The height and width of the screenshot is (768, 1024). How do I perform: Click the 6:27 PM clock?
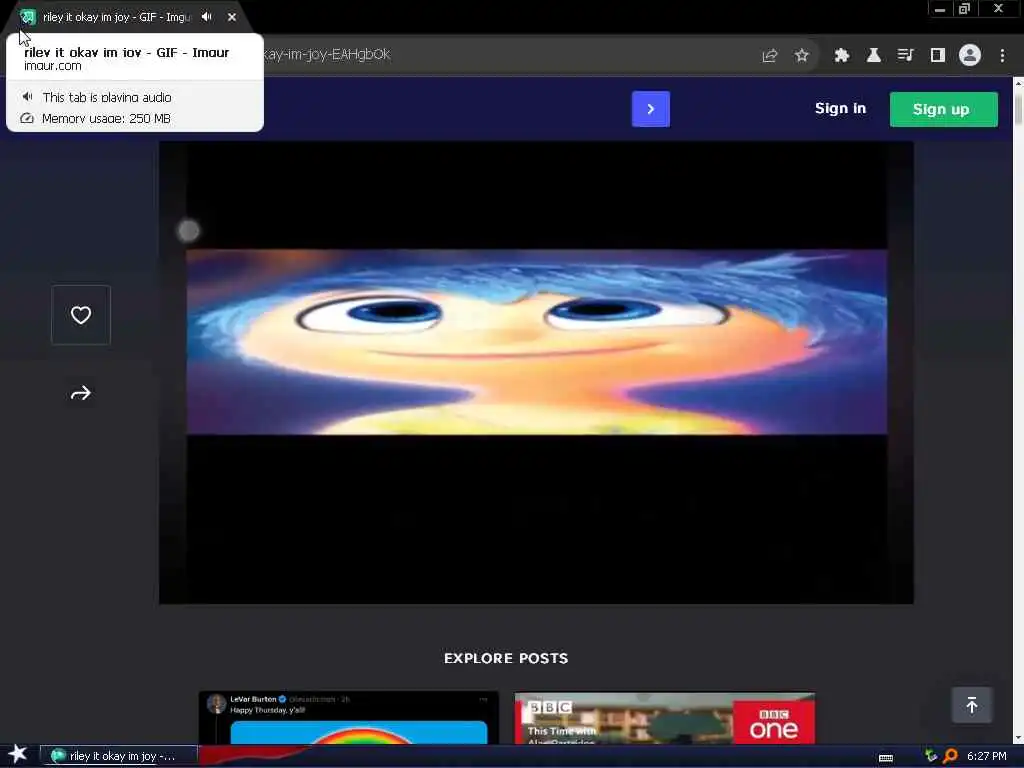[986, 756]
